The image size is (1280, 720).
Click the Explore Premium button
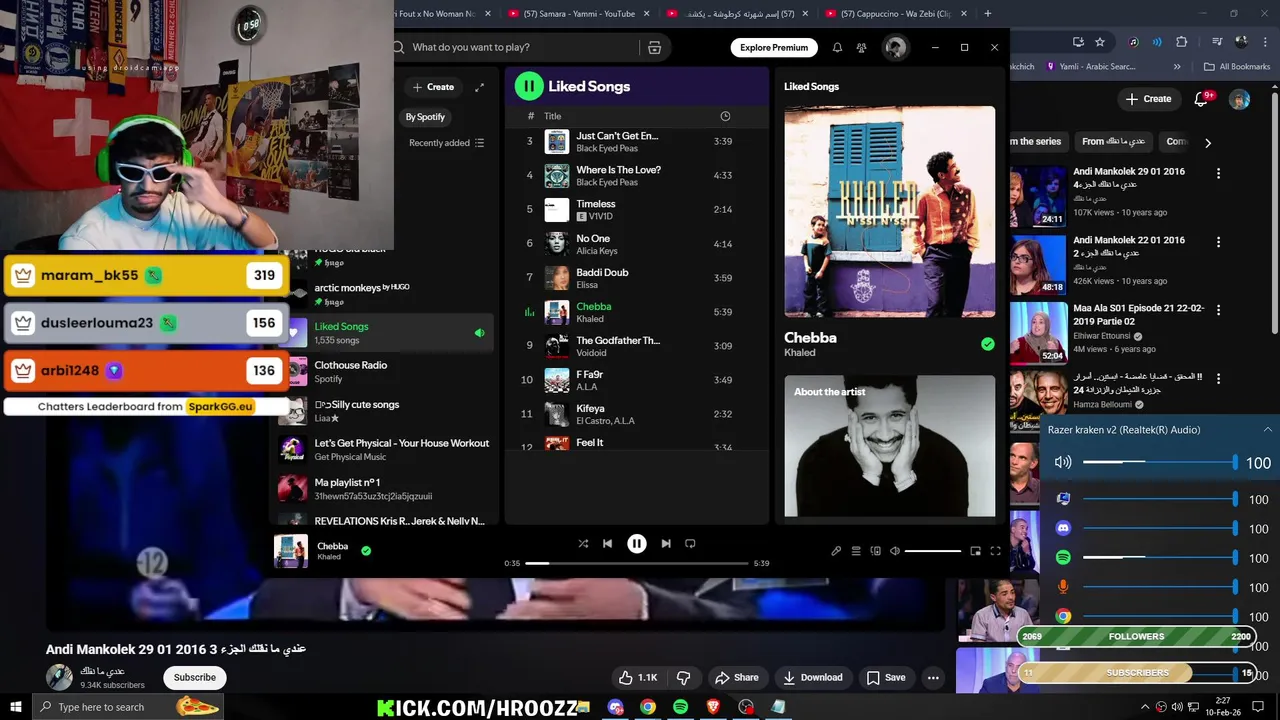point(774,47)
